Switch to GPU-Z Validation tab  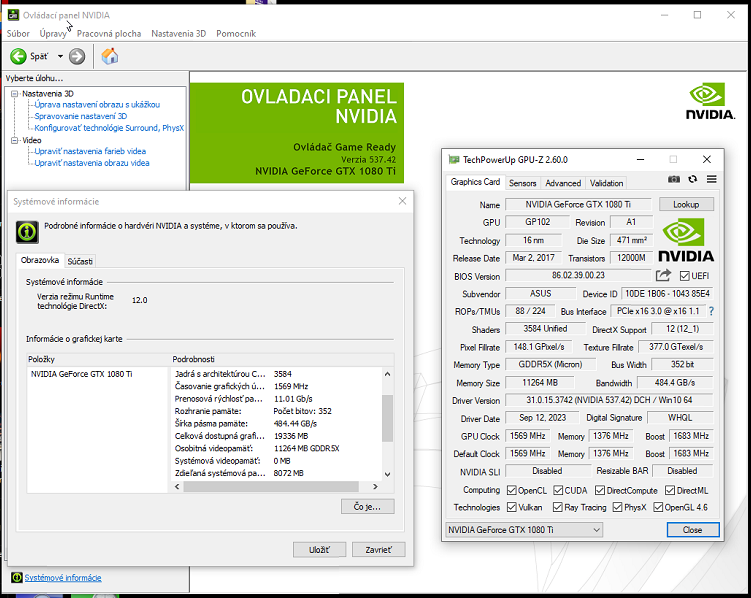coord(606,183)
